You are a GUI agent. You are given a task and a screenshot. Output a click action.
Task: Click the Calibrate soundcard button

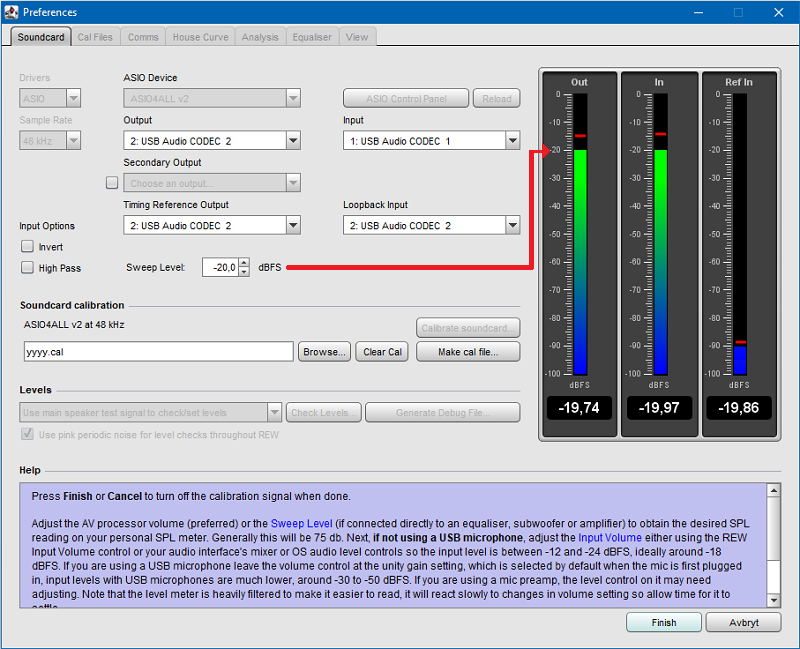(x=468, y=328)
